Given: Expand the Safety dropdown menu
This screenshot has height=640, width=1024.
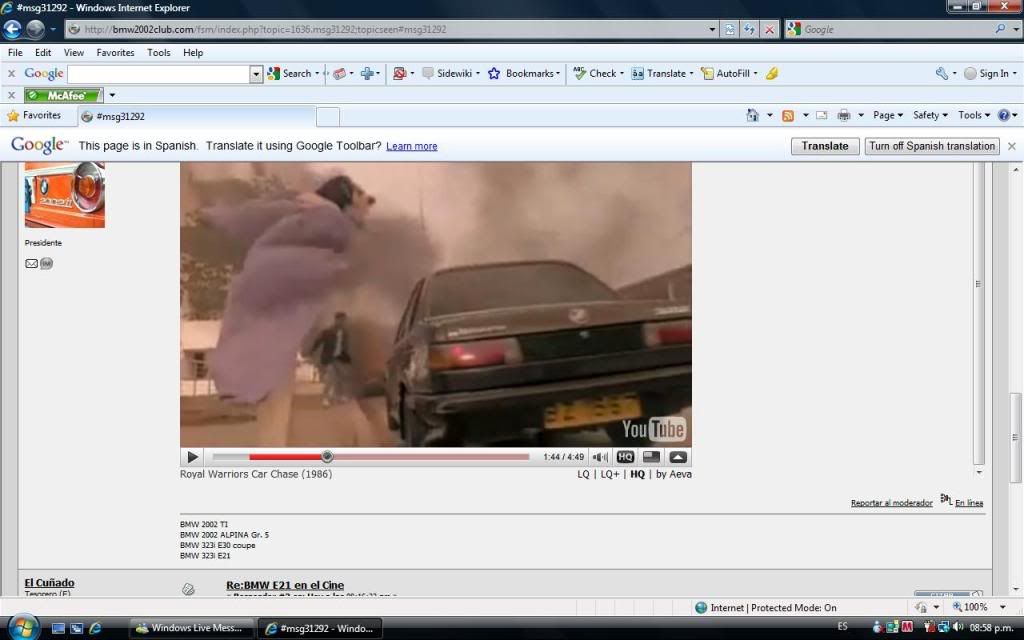Looking at the screenshot, I should coord(930,115).
